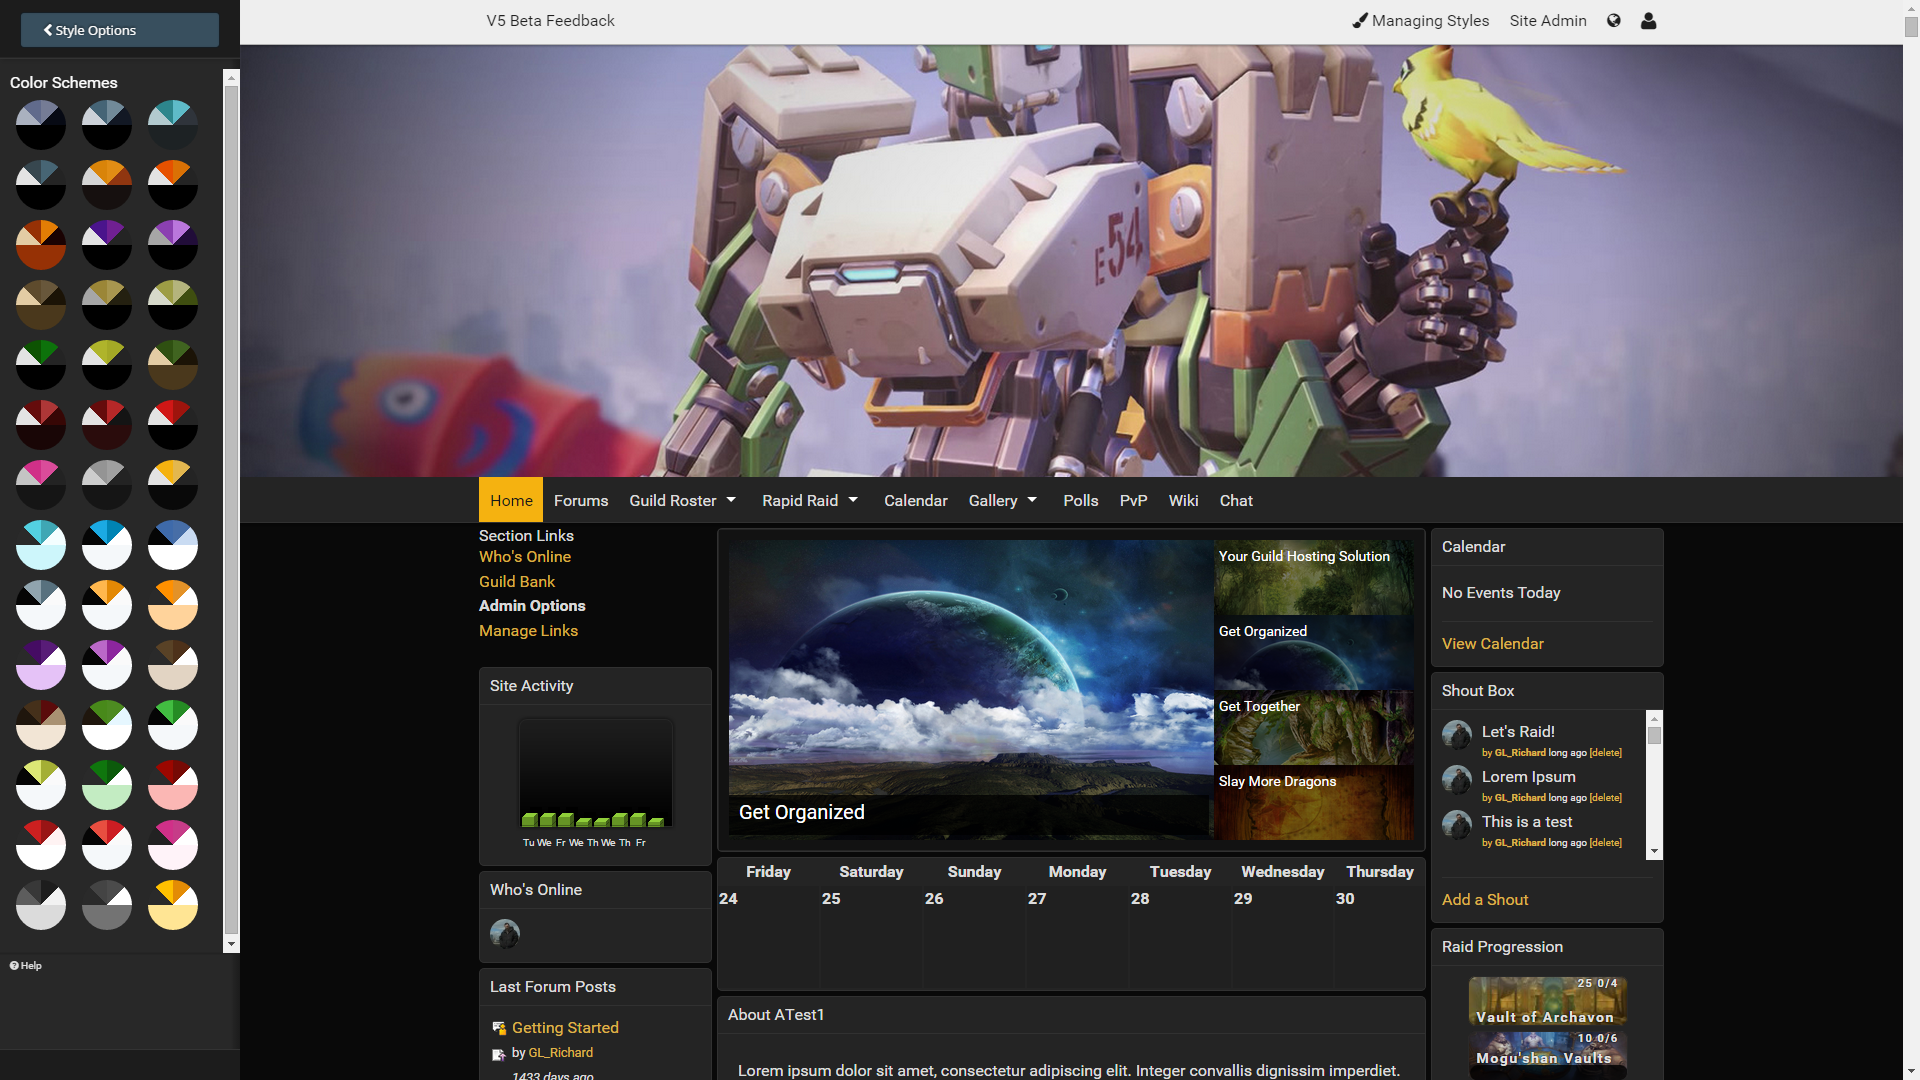Choose the dark red and pink light scheme
Image resolution: width=1920 pixels, height=1080 pixels.
point(173,785)
